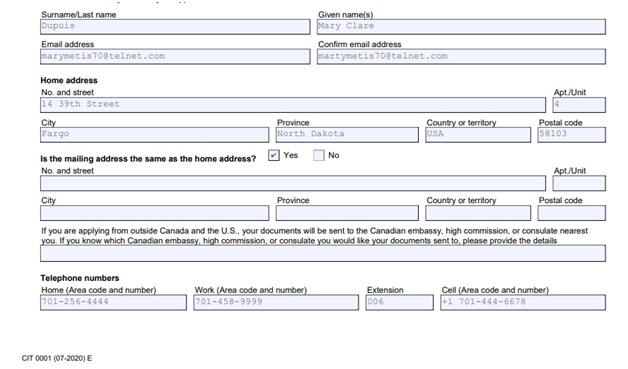Click the empty mailing Province field
This screenshot has width=628, height=369.
coord(347,213)
